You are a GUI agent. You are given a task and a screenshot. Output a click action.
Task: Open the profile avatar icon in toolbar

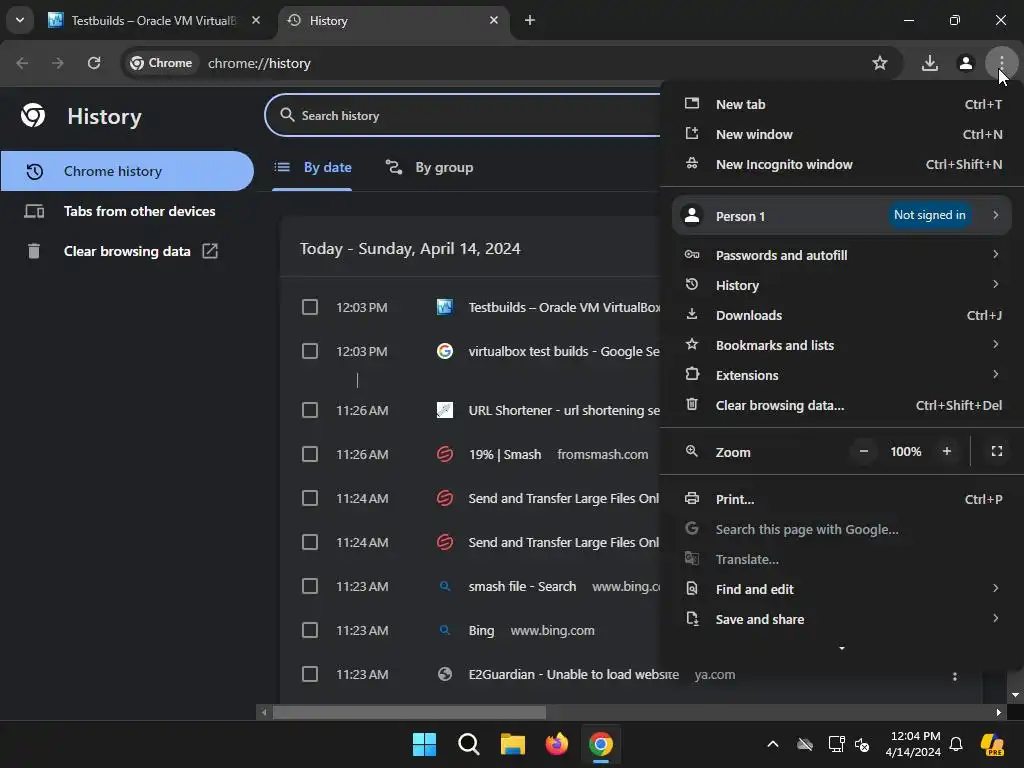point(965,63)
